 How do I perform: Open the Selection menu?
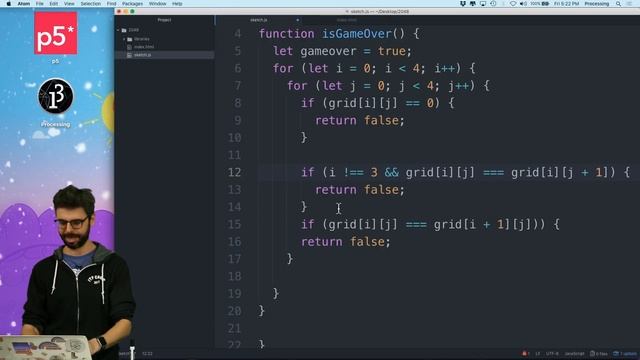pos(91,4)
